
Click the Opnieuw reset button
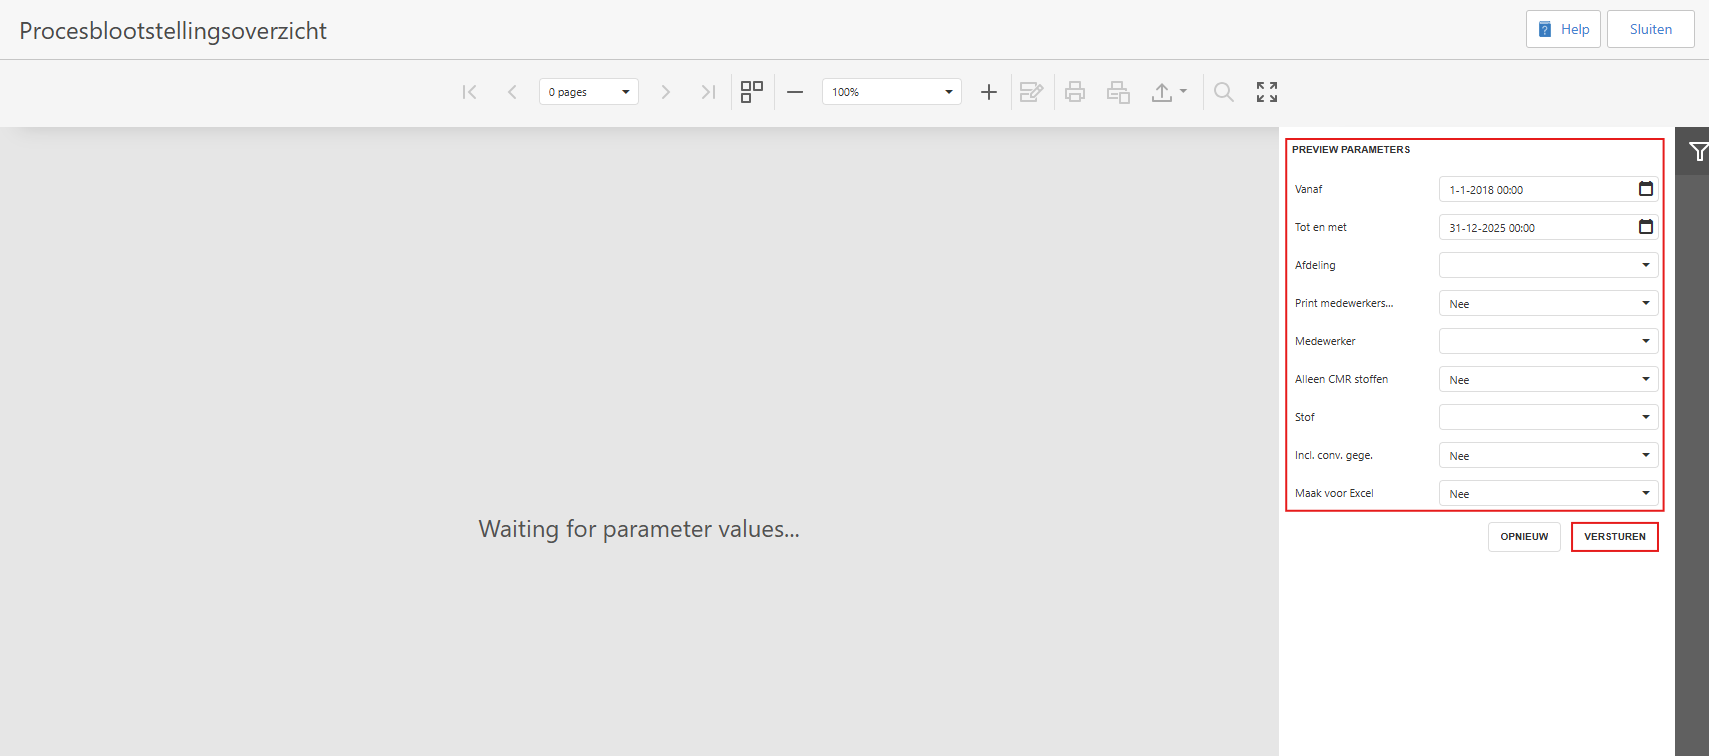pos(1524,537)
